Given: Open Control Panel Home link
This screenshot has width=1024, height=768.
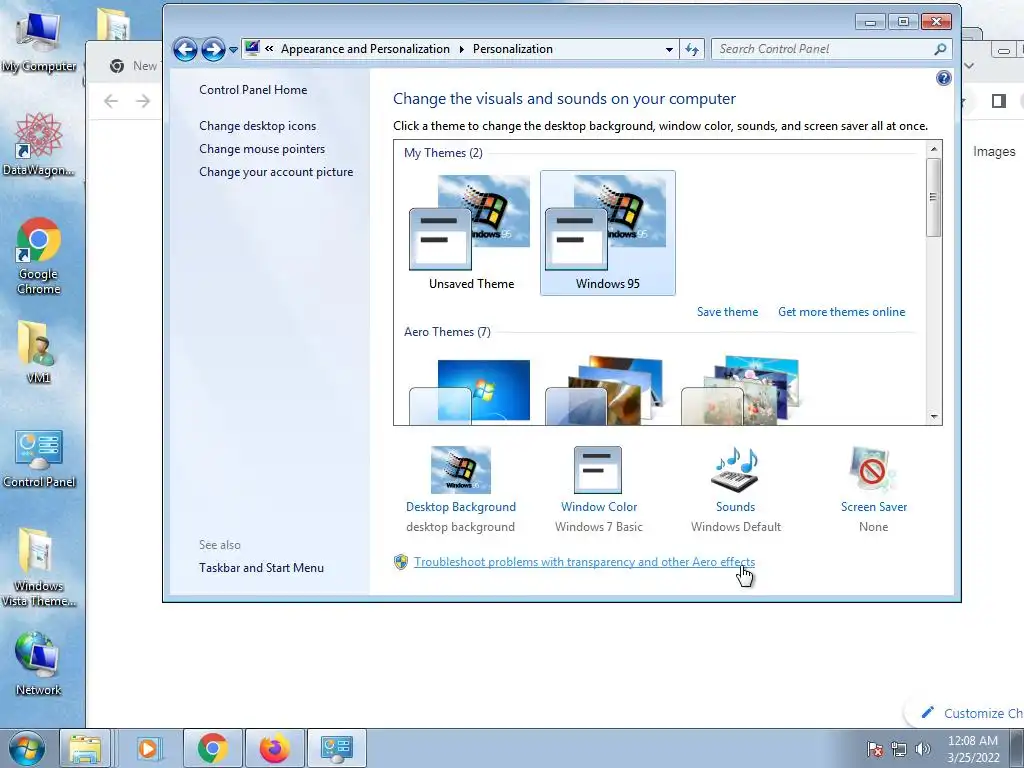Looking at the screenshot, I should click(253, 89).
